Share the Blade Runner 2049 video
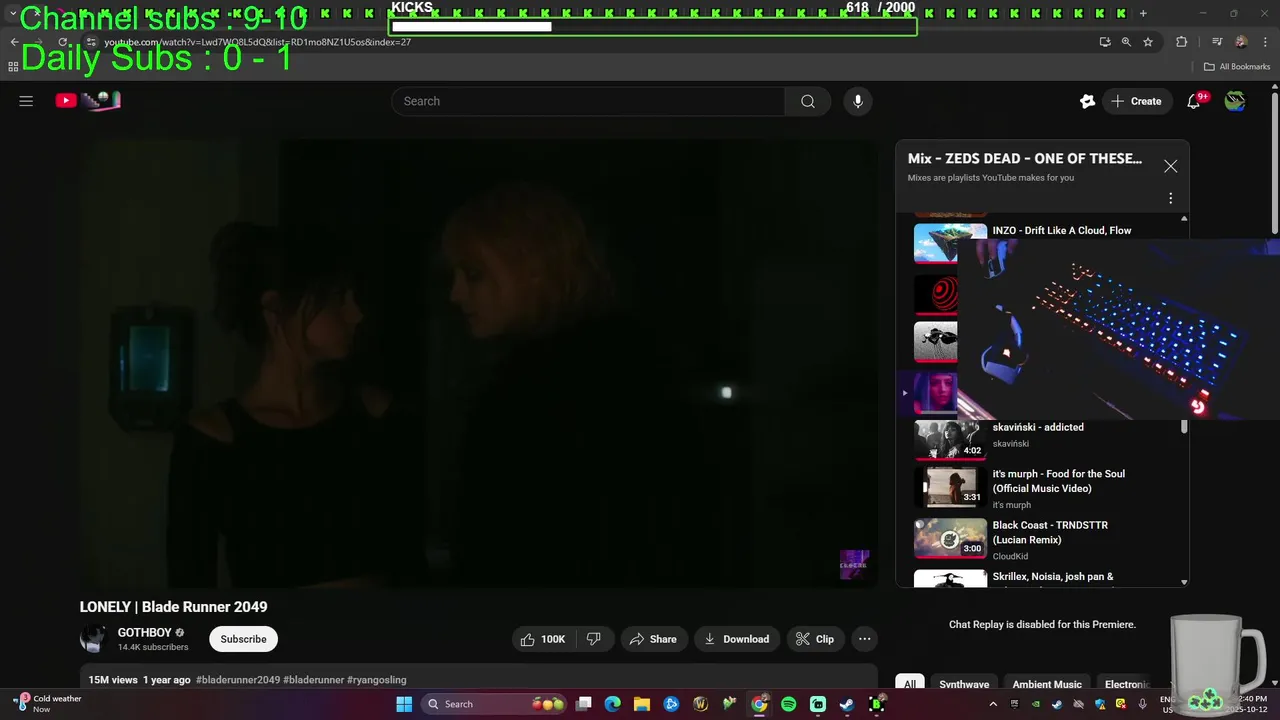1280x720 pixels. [653, 639]
